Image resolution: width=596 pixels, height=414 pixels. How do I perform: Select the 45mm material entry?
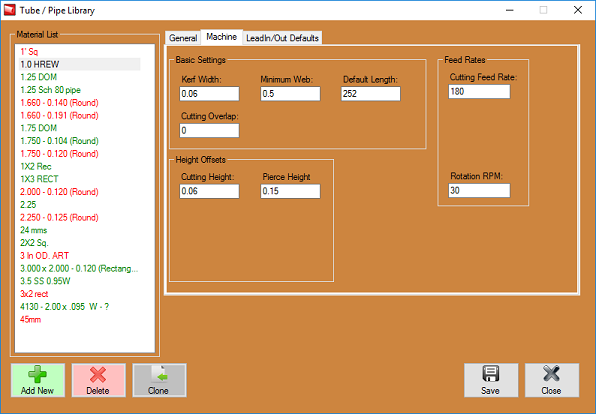coord(30,319)
